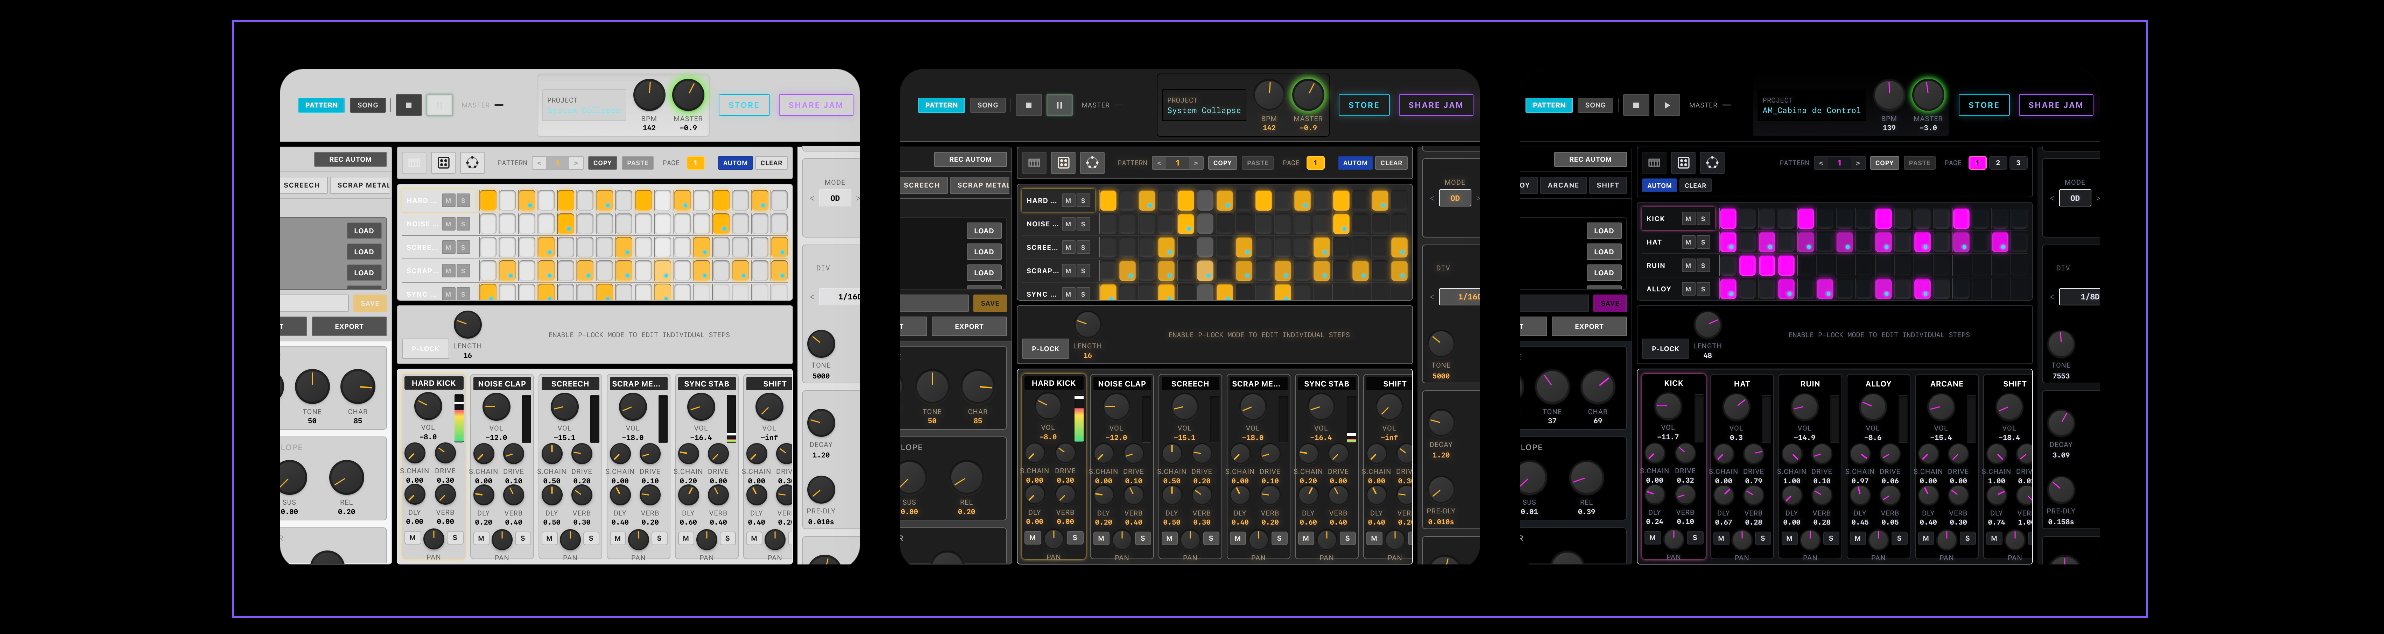Viewport: 2384px width, 634px height.
Task: Switch to SONG mode in light theme panel
Action: coord(368,105)
